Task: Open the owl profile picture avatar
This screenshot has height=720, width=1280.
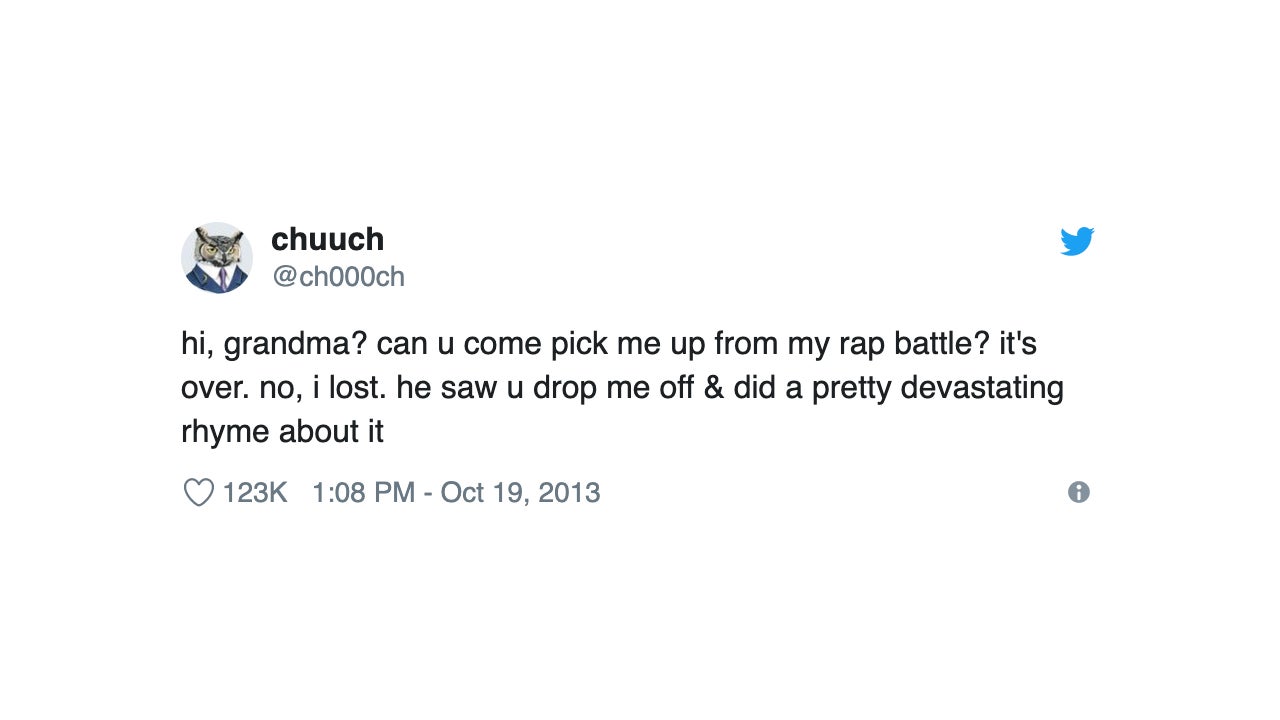Action: [x=217, y=258]
